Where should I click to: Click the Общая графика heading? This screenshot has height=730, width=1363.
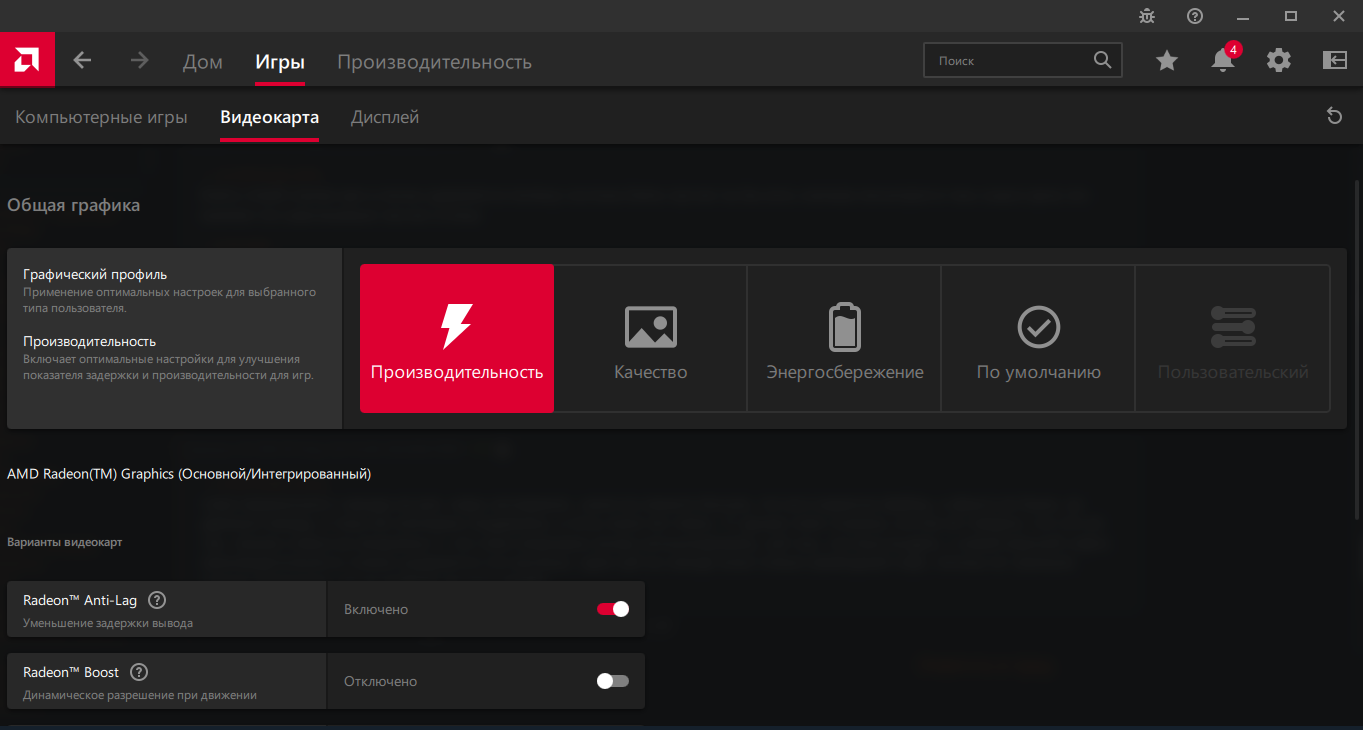click(x=74, y=205)
